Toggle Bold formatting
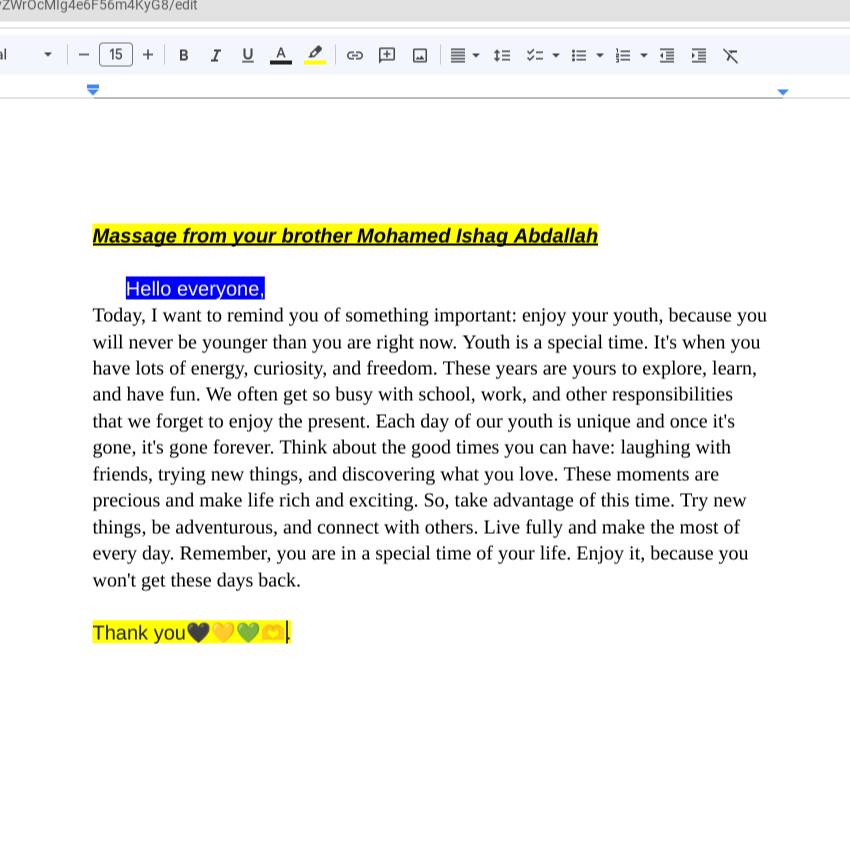The image size is (850, 850). click(x=184, y=55)
